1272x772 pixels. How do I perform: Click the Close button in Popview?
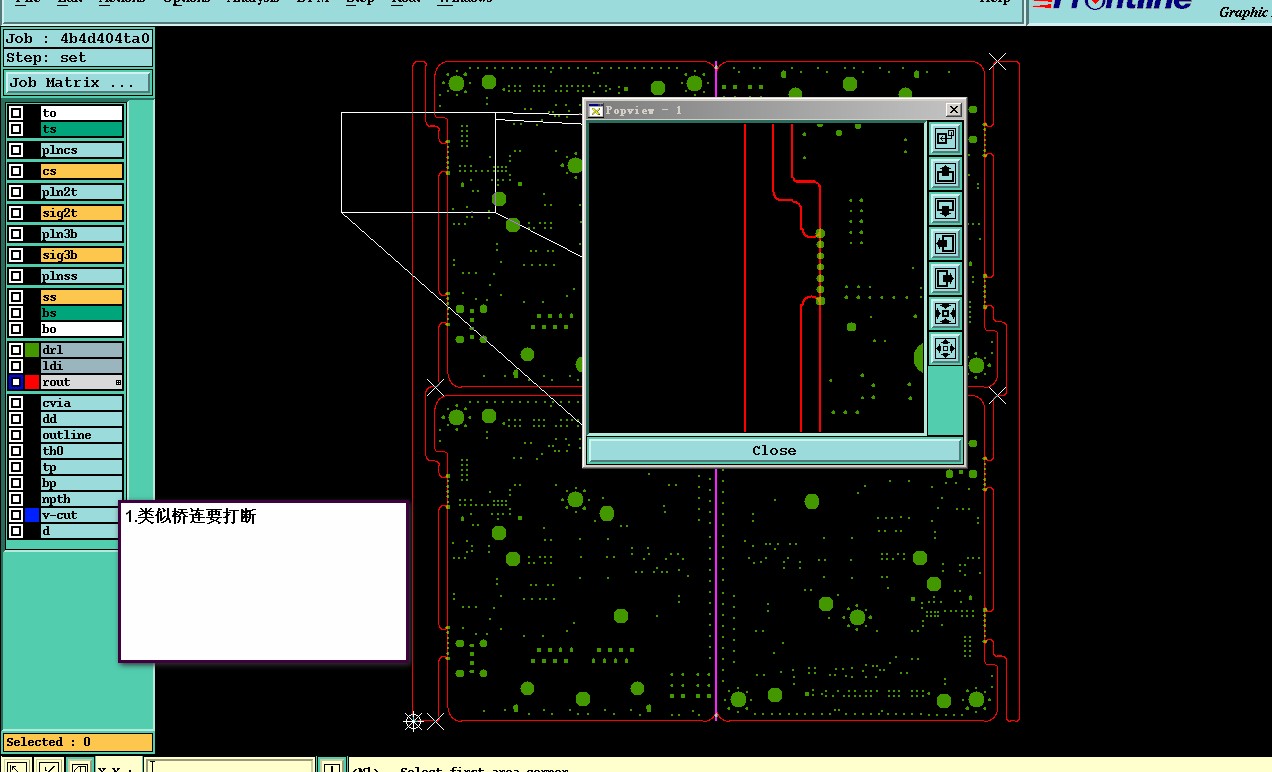coord(774,450)
